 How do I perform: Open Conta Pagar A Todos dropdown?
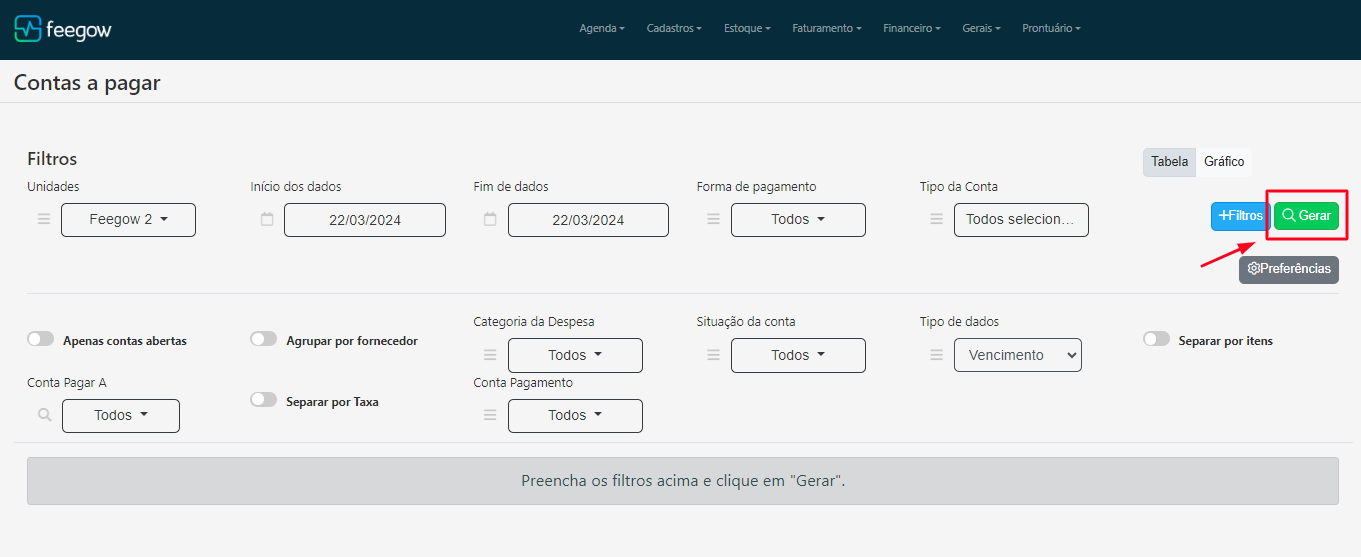(121, 416)
